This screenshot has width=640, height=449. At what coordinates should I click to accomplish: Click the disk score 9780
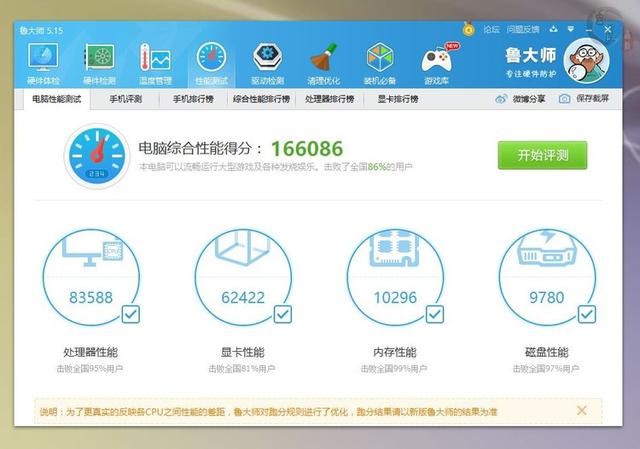coord(547,298)
